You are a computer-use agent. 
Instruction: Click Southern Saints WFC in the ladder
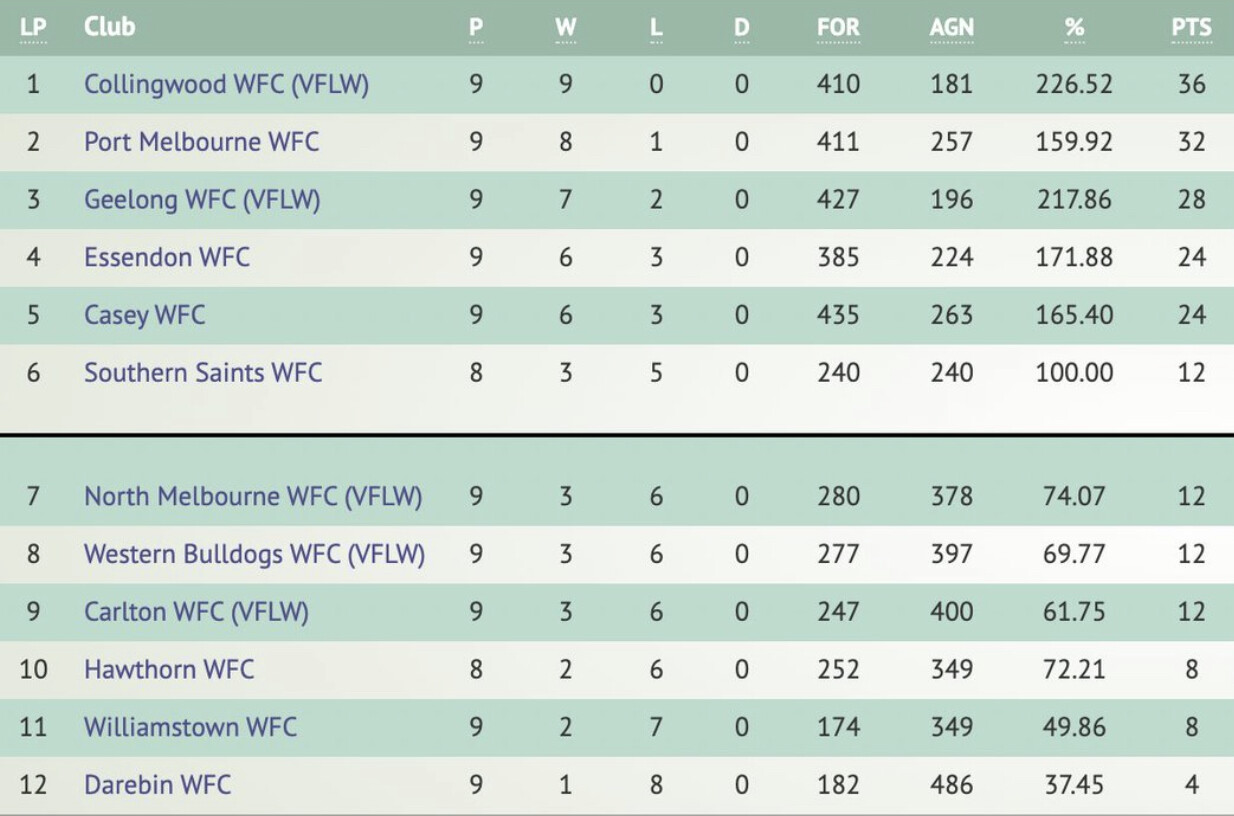point(203,373)
